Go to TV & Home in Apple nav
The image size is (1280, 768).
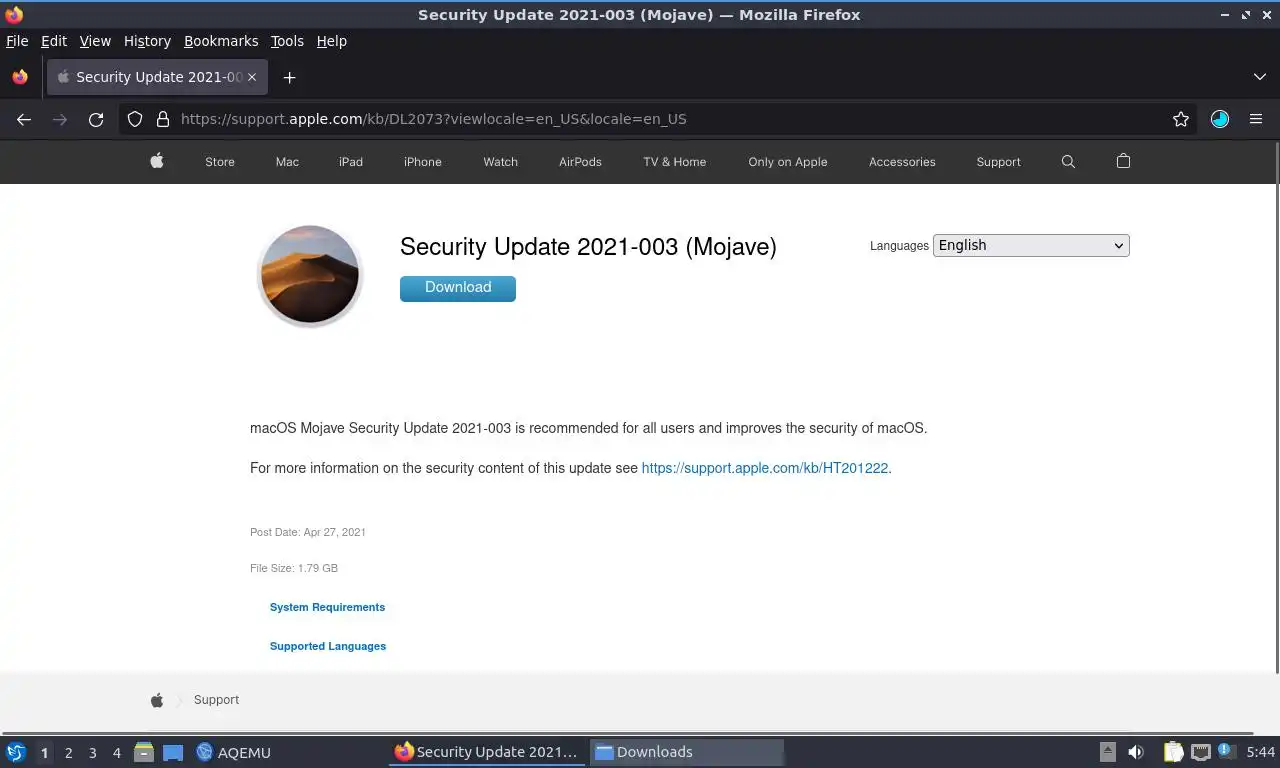click(675, 162)
